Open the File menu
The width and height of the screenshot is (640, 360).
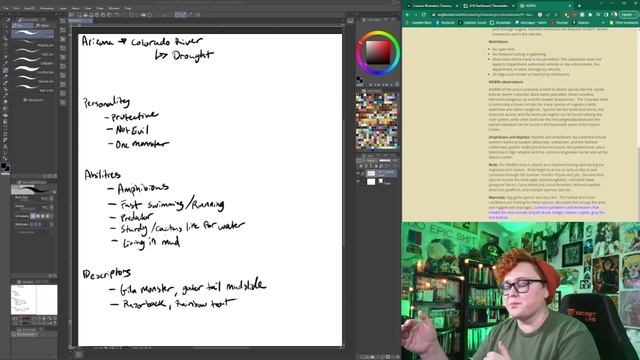coord(6,8)
